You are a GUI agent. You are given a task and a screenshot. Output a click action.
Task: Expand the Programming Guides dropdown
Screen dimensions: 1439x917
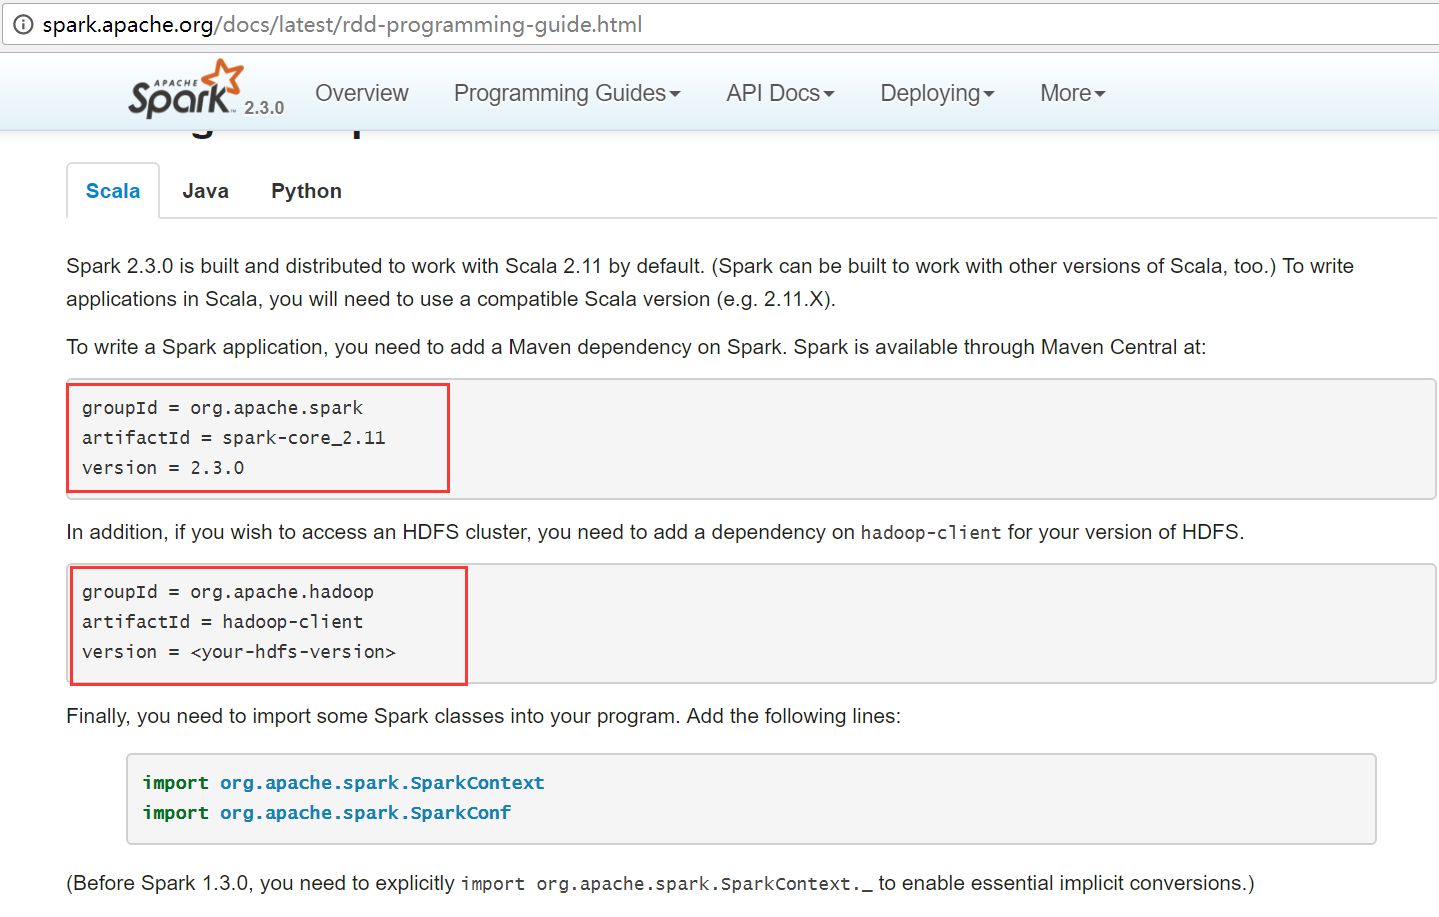(x=566, y=93)
